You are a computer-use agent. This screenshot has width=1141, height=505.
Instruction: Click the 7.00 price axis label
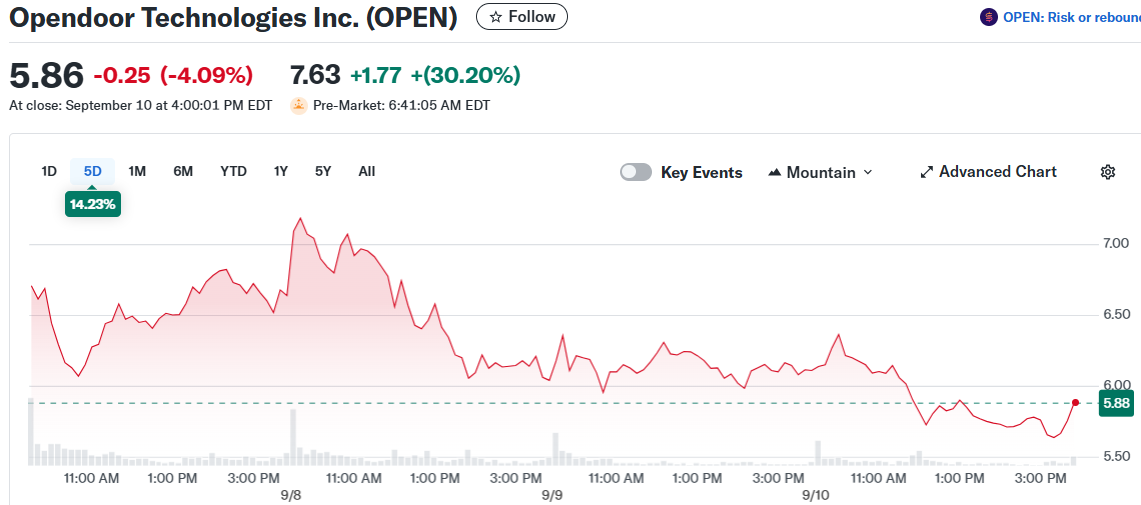[1116, 243]
